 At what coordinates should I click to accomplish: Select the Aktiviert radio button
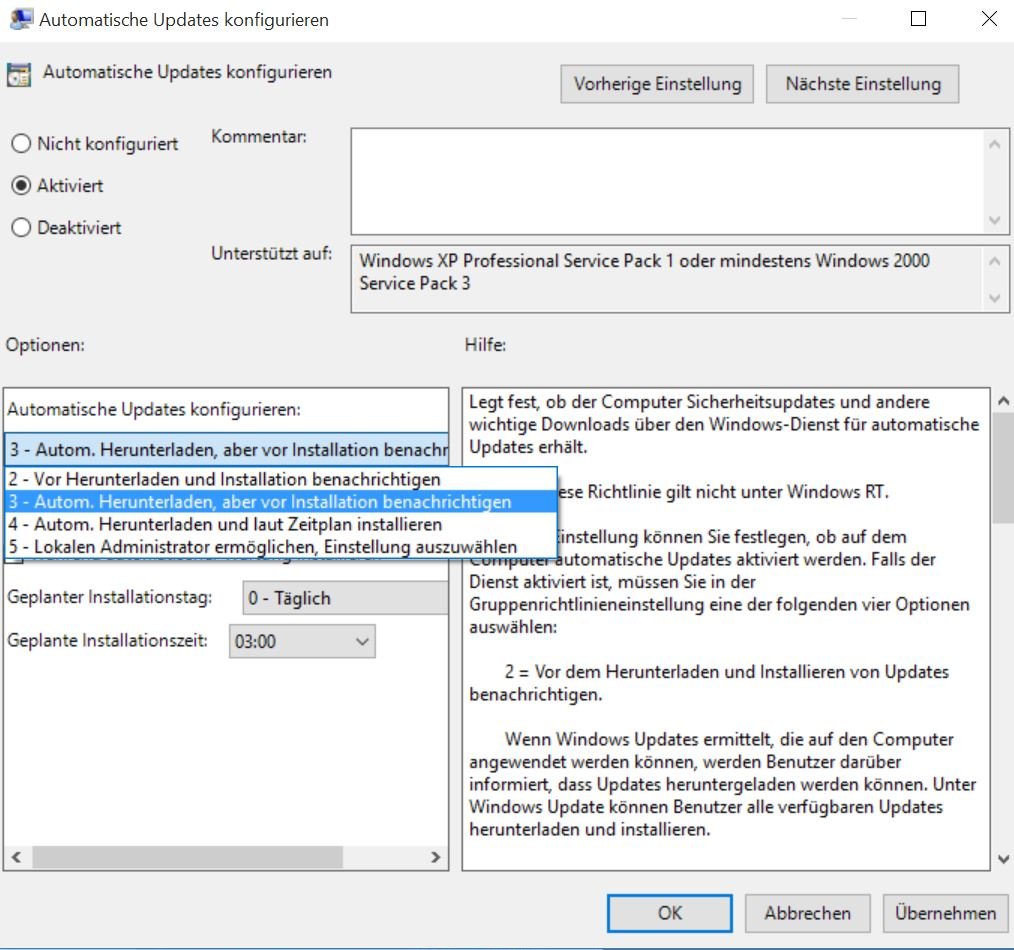(21, 186)
